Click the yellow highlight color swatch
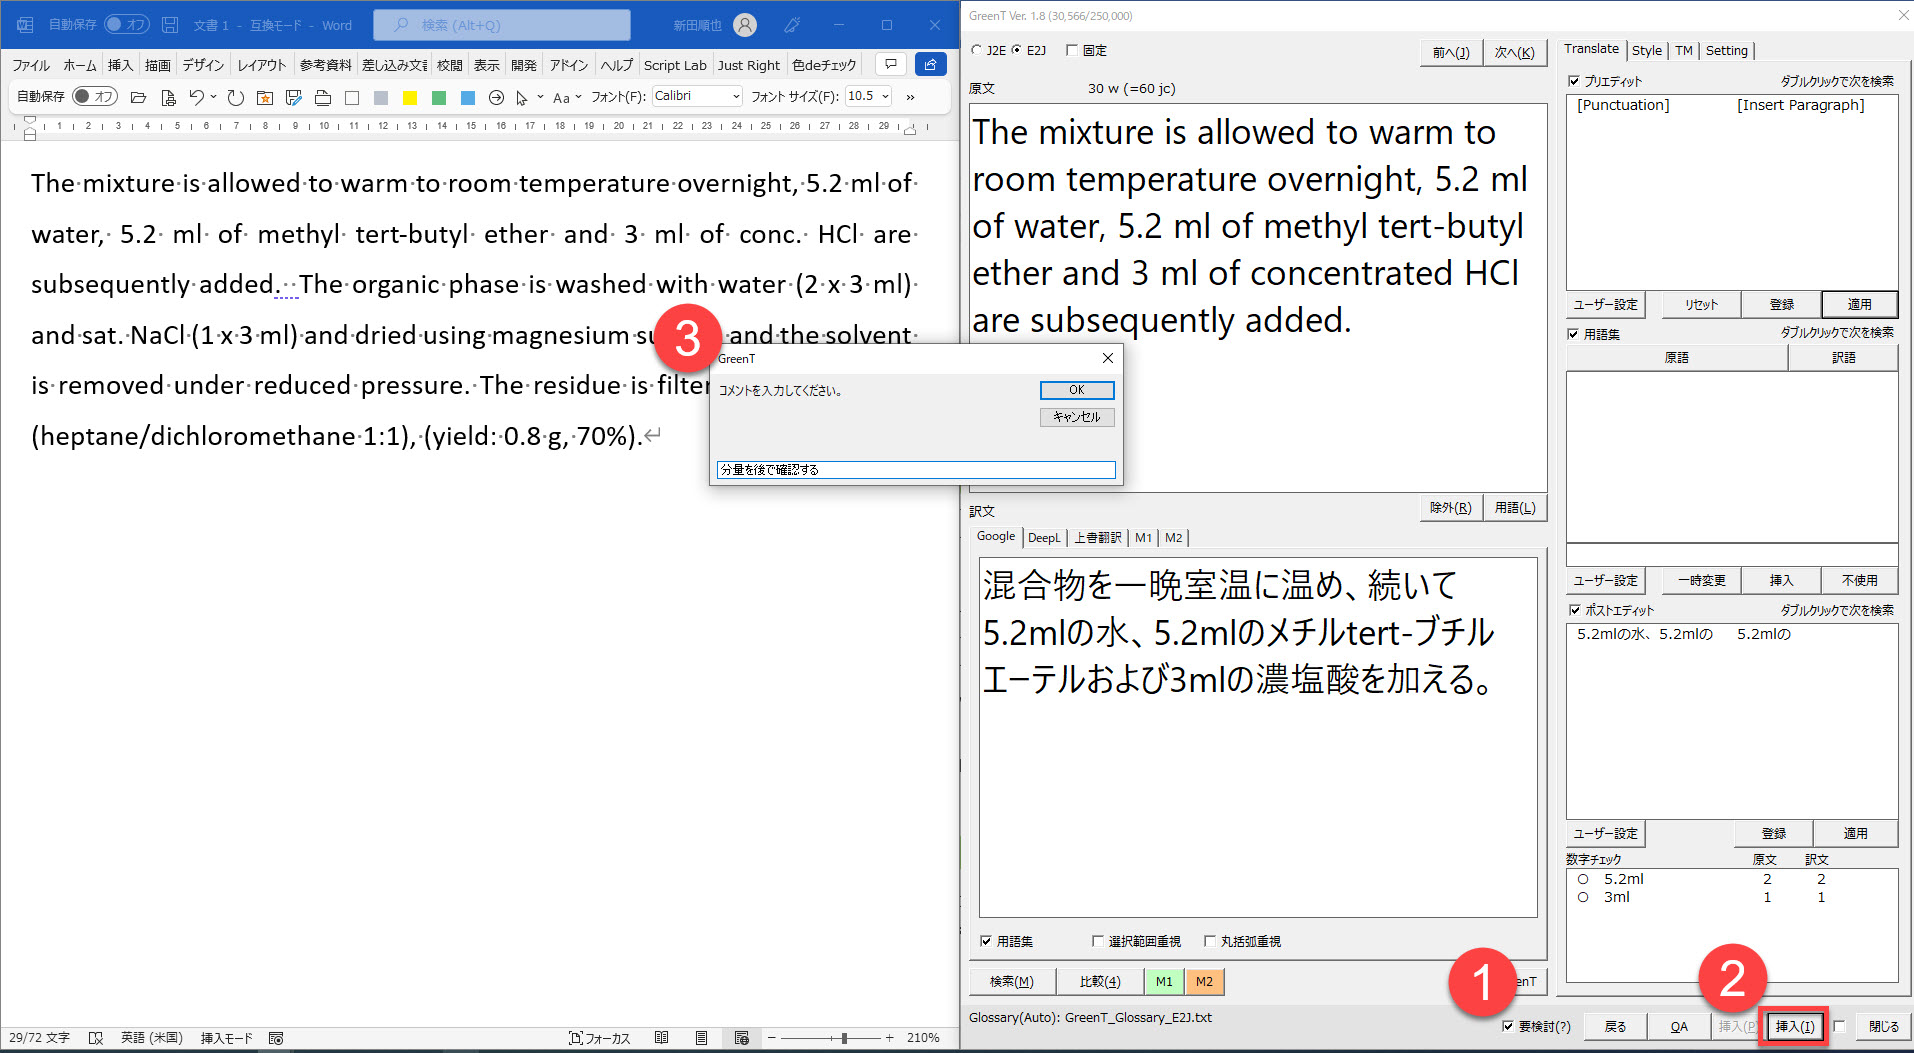This screenshot has height=1053, width=1914. click(410, 97)
